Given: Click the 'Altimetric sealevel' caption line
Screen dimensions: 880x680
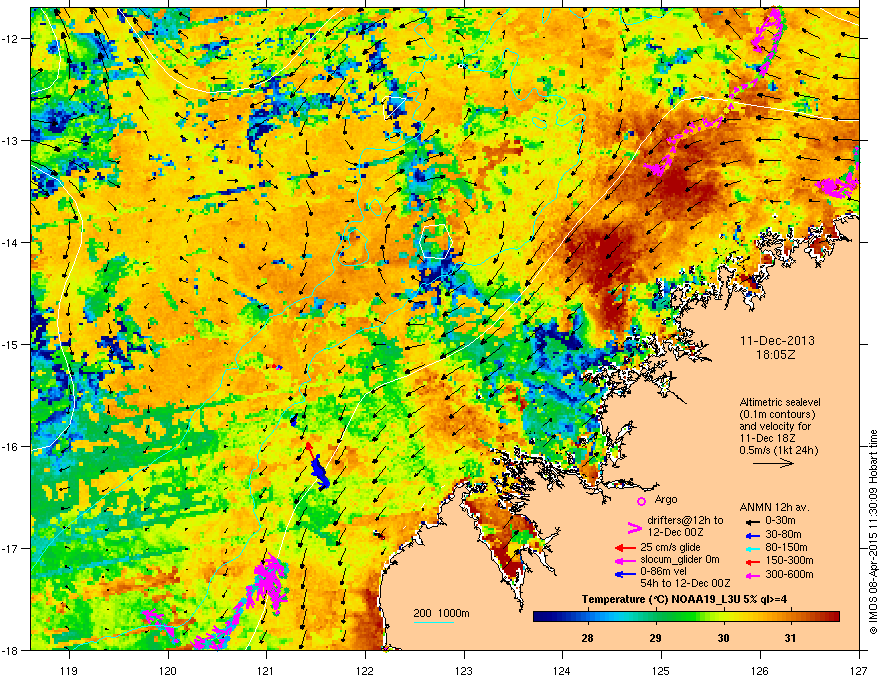Looking at the screenshot, I should point(780,402).
